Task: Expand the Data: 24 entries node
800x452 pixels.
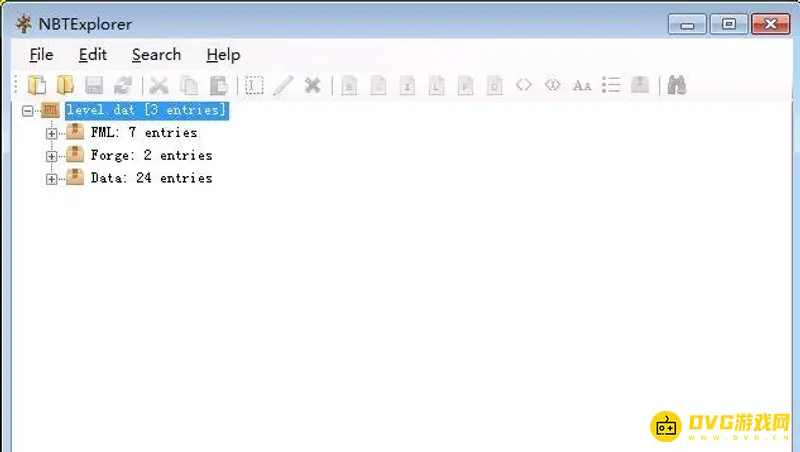Action: [52, 179]
